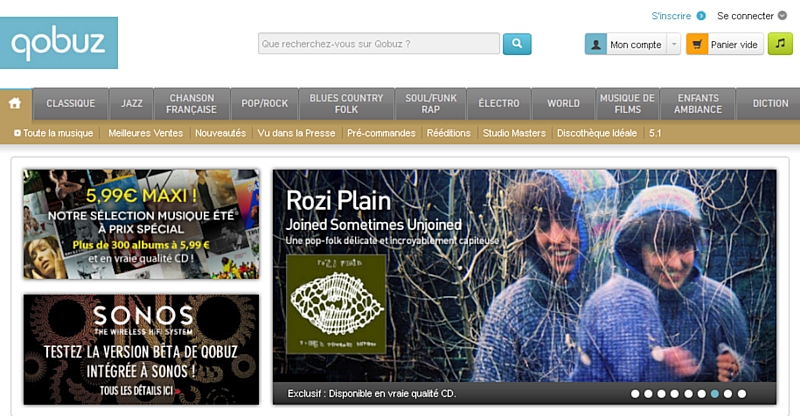View the Panier vide cart button
This screenshot has width=800, height=416.
pyautogui.click(x=724, y=44)
